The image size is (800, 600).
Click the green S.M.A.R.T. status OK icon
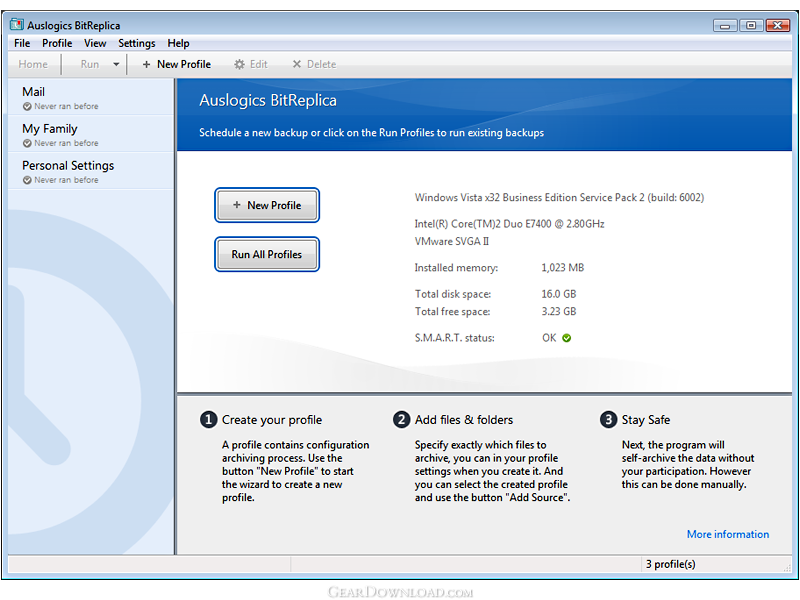[567, 338]
